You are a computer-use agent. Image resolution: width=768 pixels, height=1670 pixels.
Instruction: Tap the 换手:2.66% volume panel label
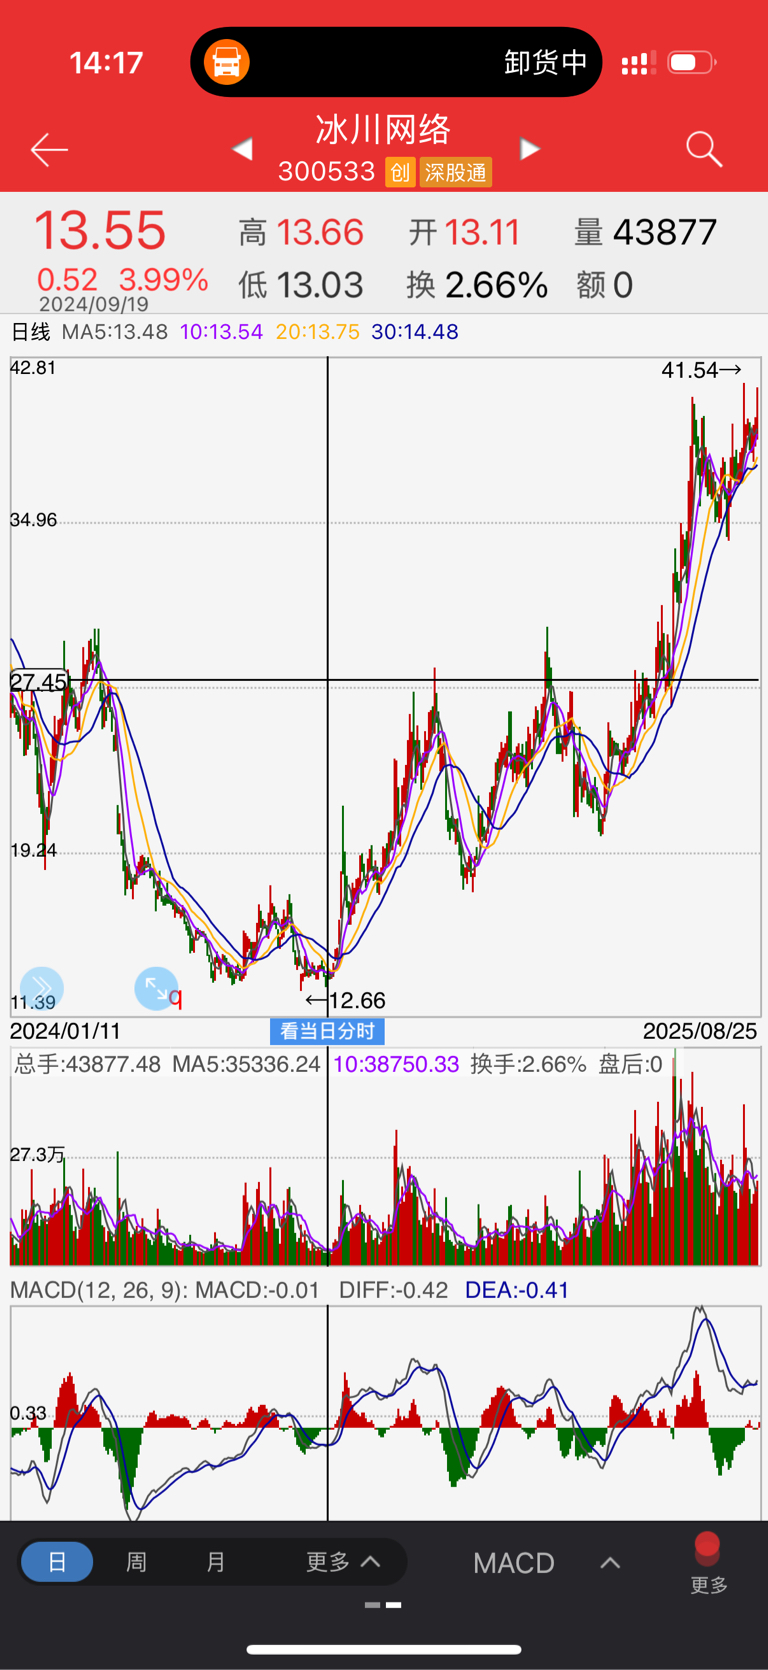528,1064
